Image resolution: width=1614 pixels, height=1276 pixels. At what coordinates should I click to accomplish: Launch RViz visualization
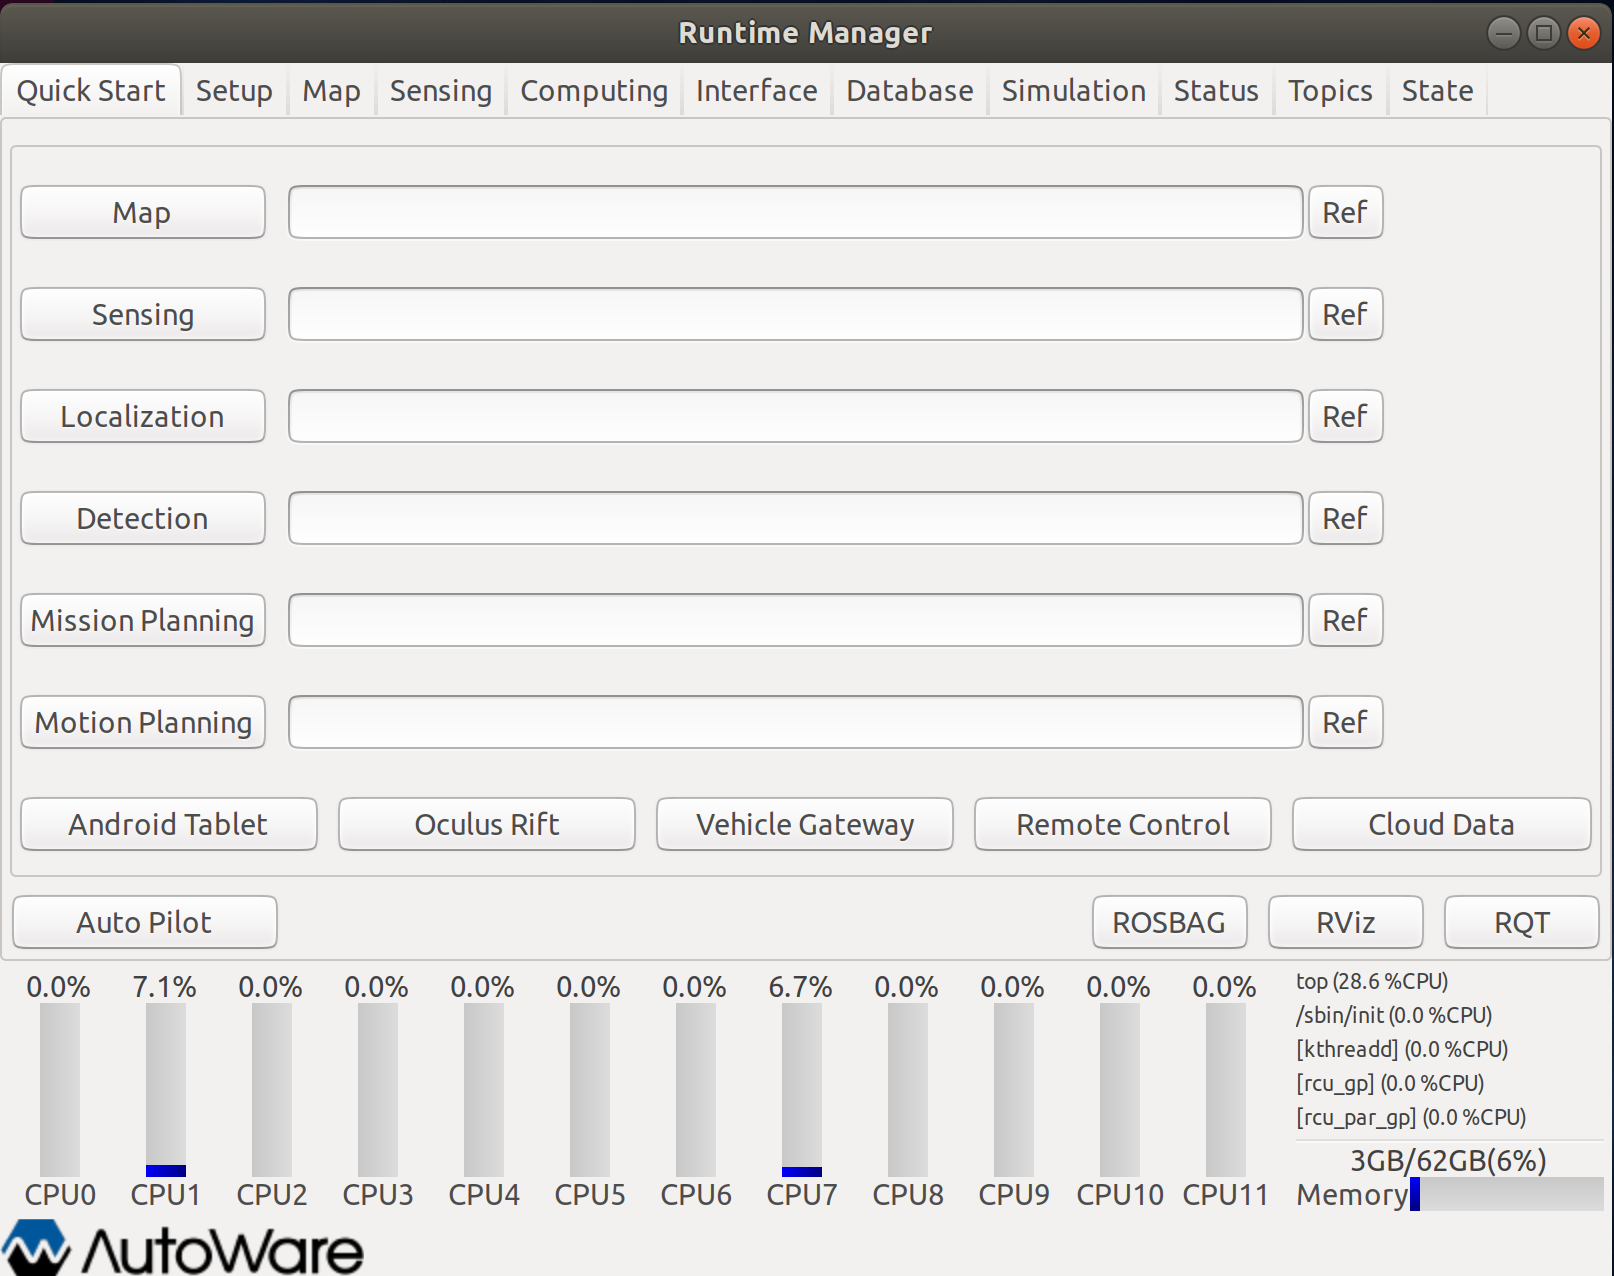pos(1344,922)
